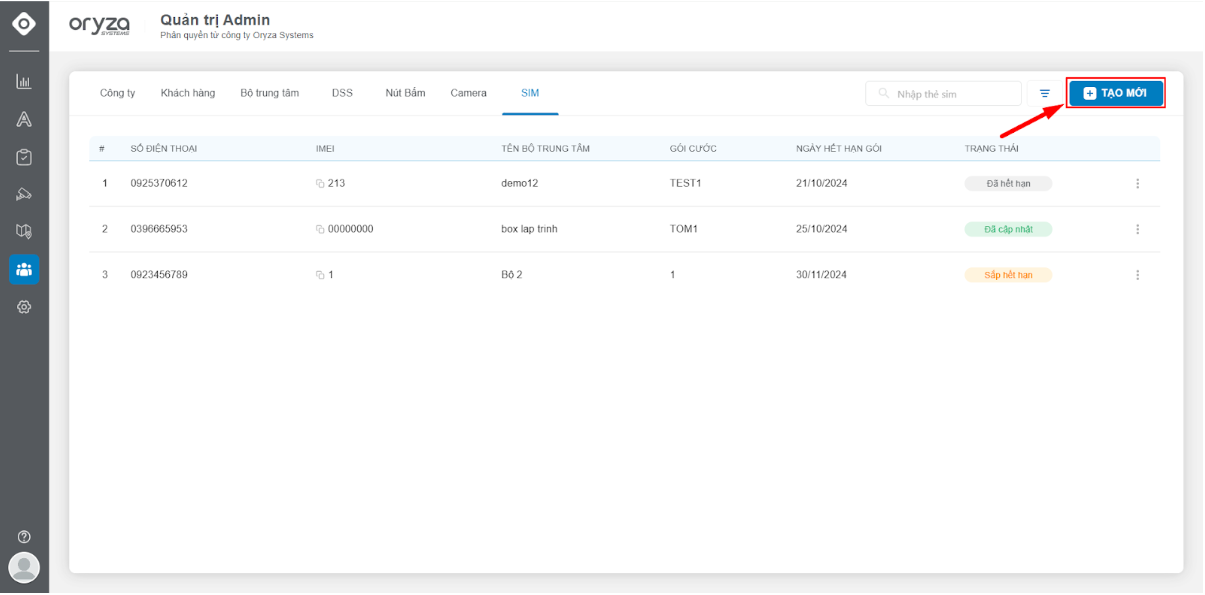Open the three-dot menu for 0923456789
1205x595 pixels.
click(1137, 275)
